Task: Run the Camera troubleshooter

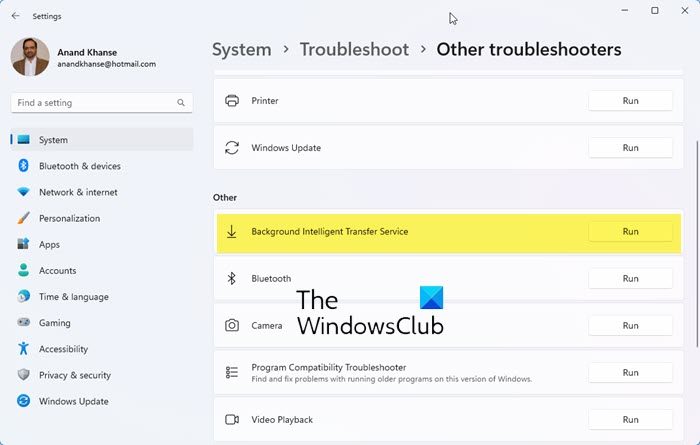Action: [630, 326]
